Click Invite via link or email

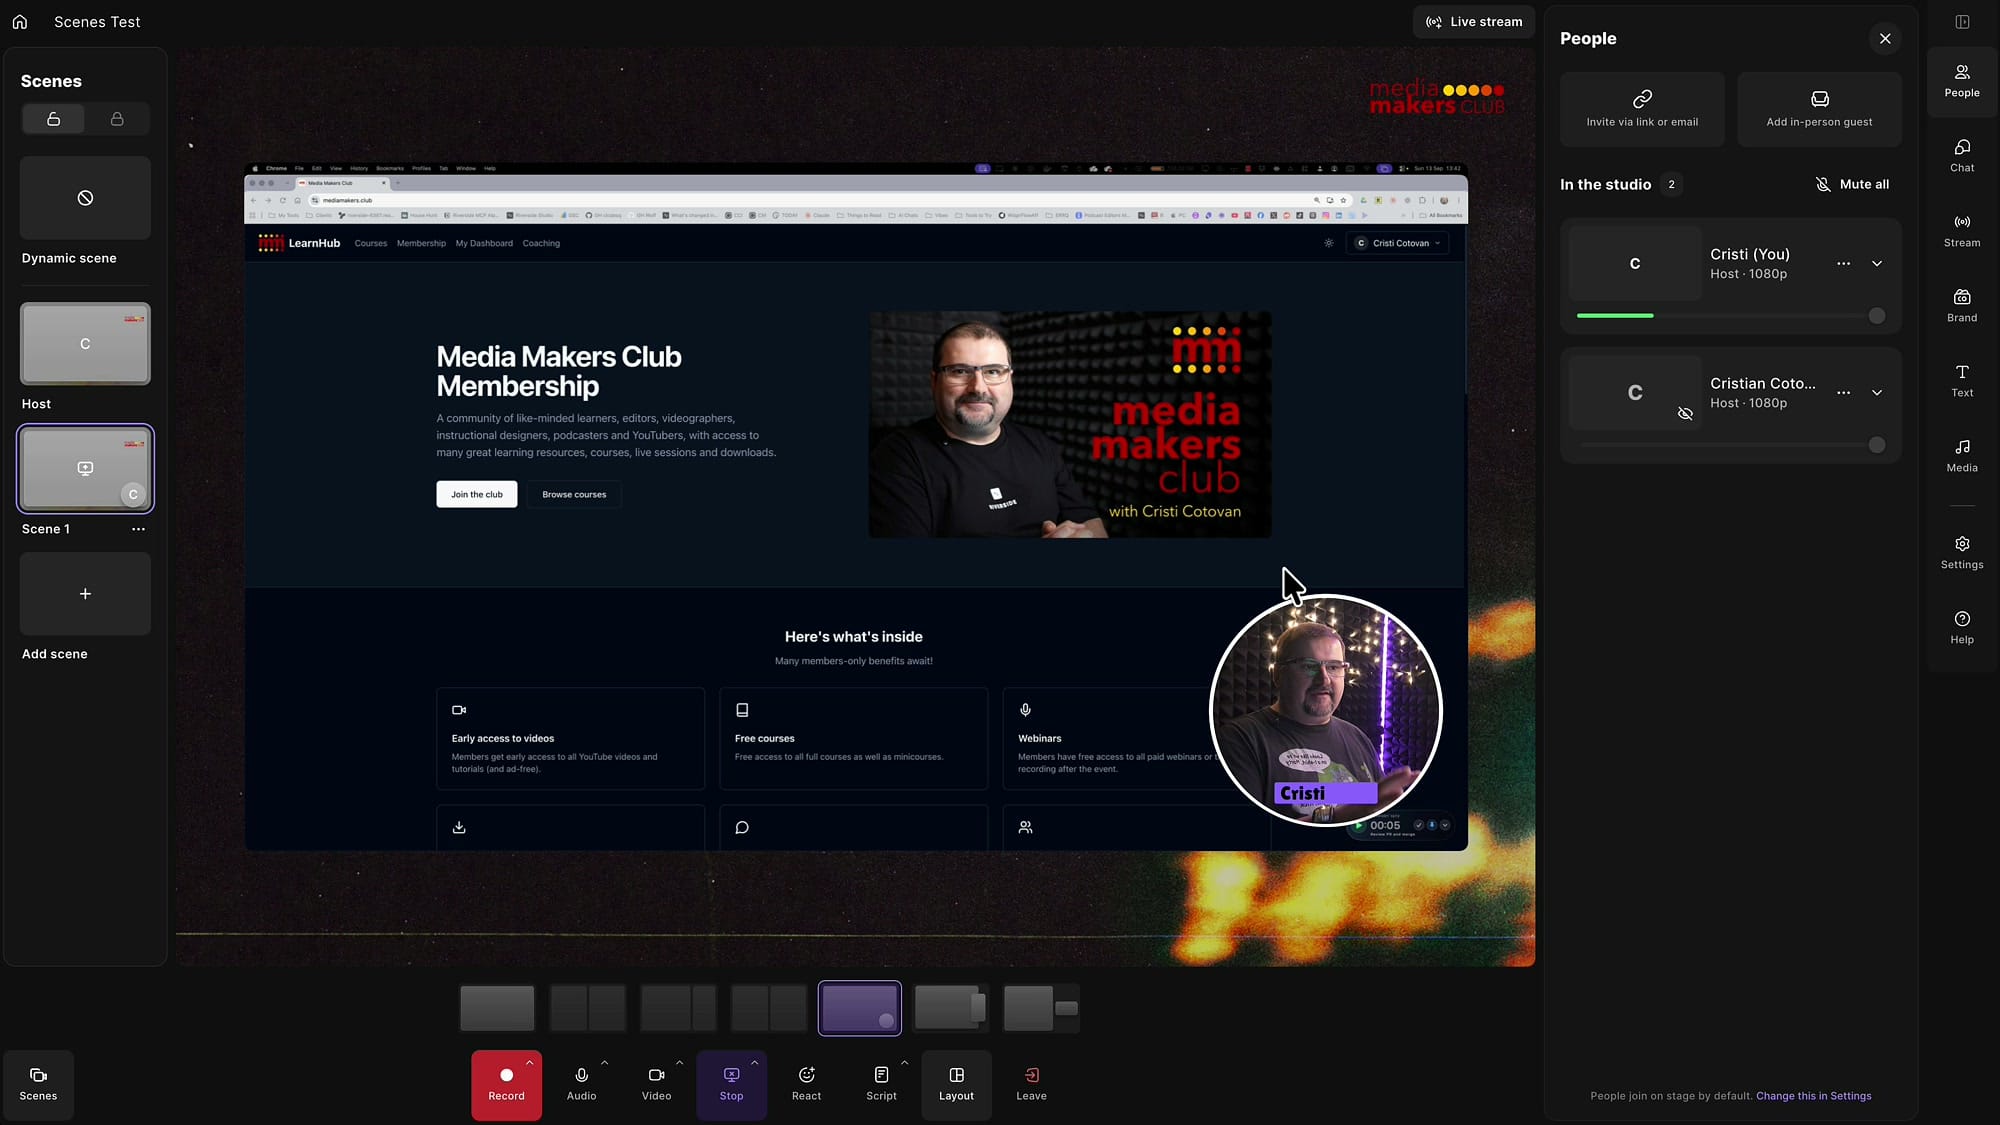[x=1642, y=109]
